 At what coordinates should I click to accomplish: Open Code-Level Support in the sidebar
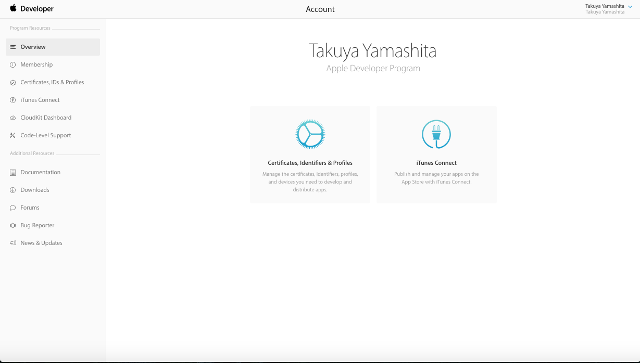46,135
